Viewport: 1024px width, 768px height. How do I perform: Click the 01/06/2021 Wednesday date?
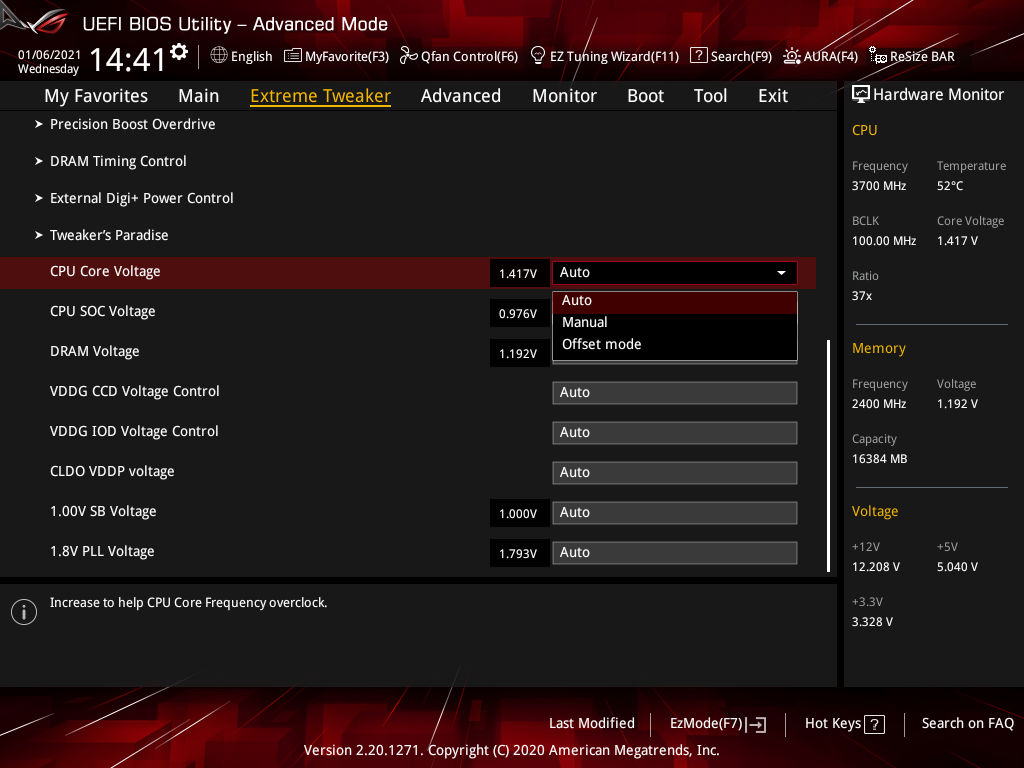[x=49, y=61]
